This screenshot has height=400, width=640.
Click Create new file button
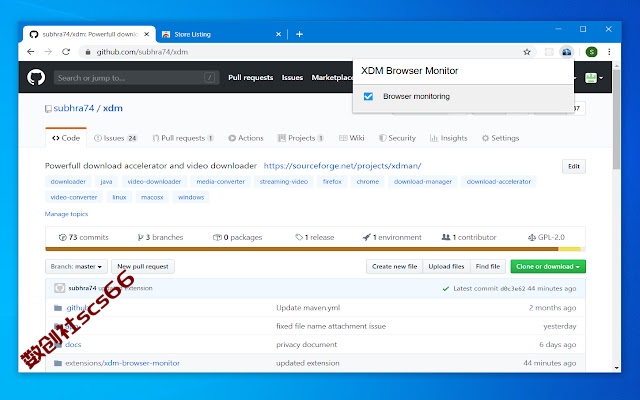[394, 267]
